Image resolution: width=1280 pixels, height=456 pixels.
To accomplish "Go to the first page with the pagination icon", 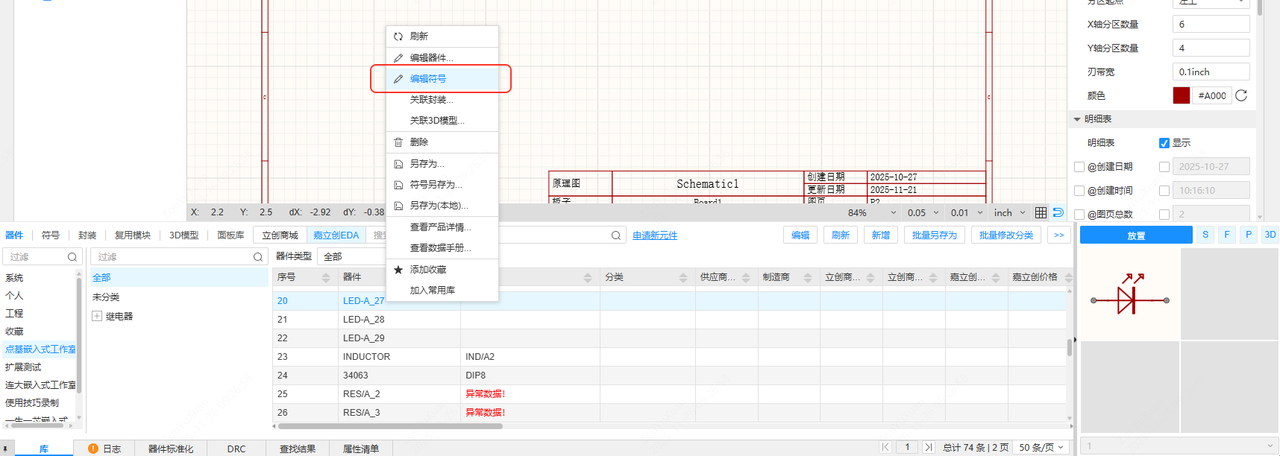I will point(886,448).
